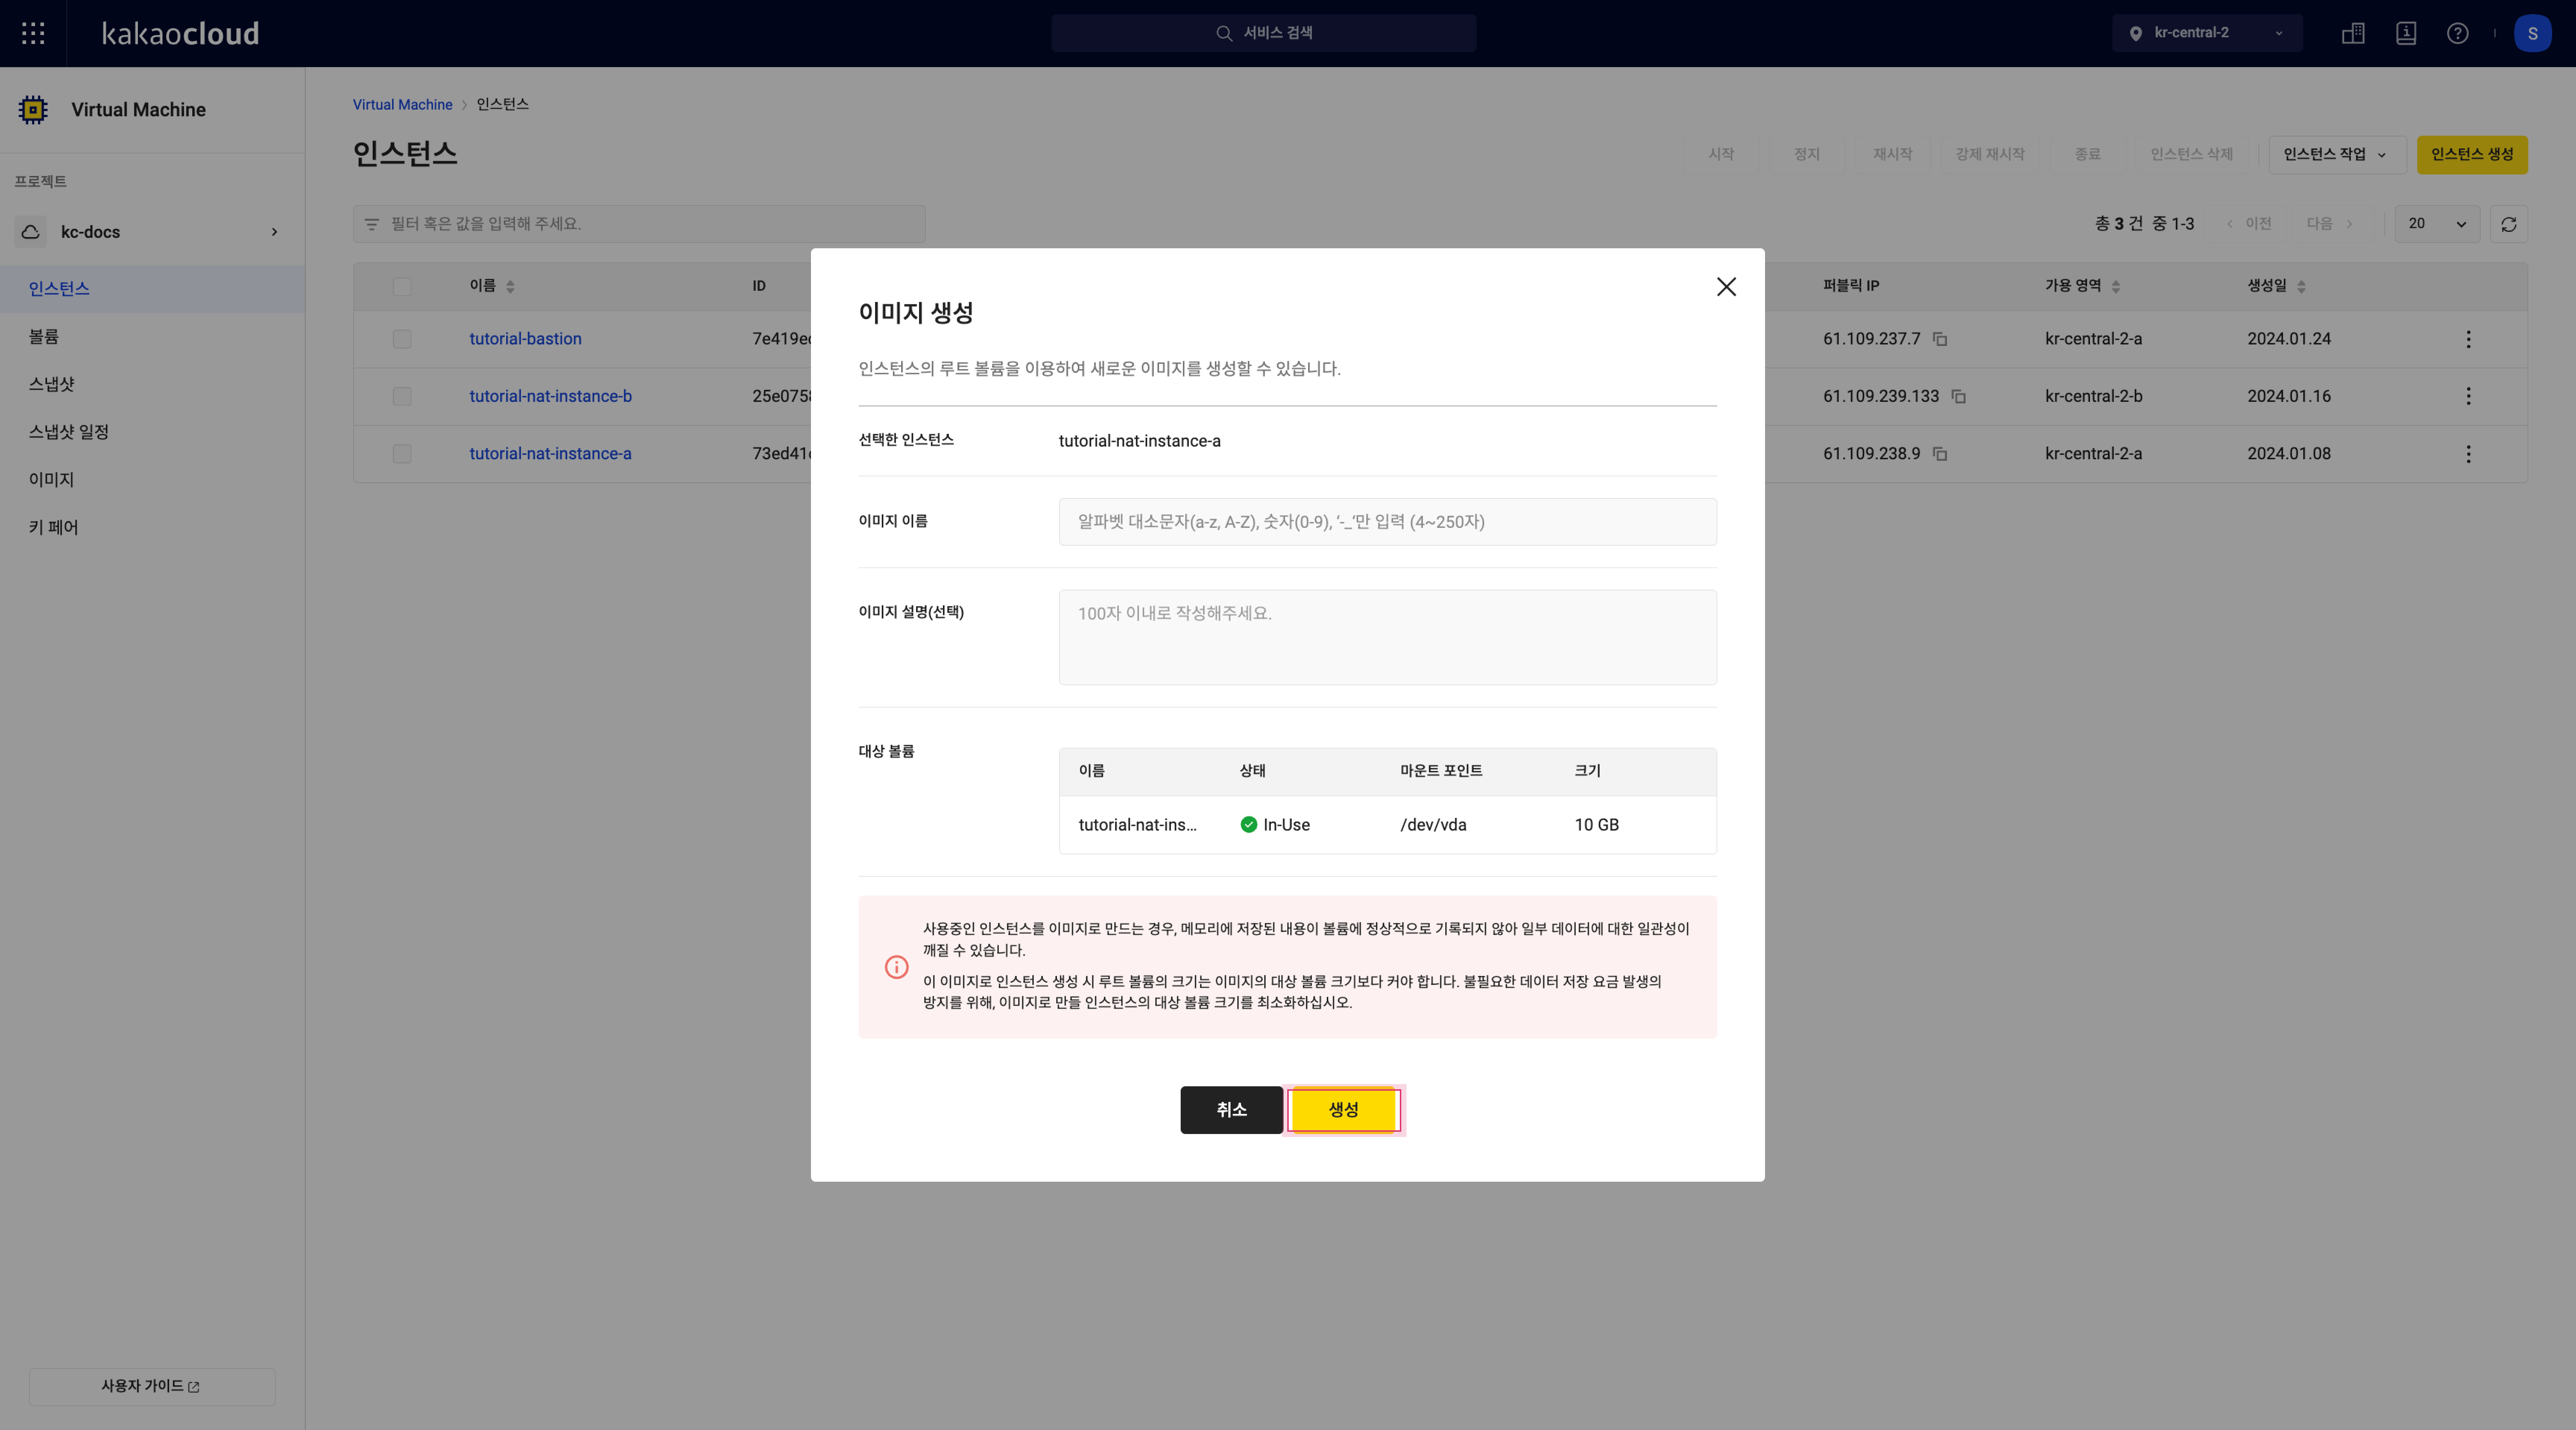Select 키 페어 in sidebar
The height and width of the screenshot is (1430, 2576).
[x=152, y=528]
